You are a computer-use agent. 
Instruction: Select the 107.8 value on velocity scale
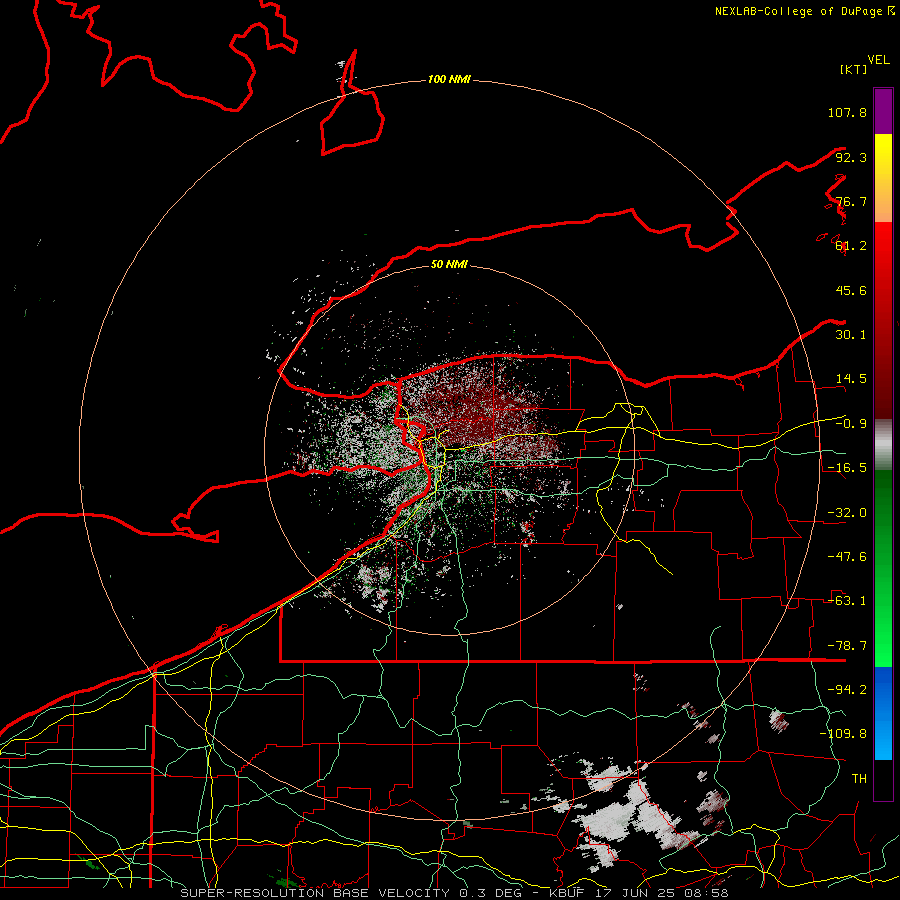pos(847,112)
